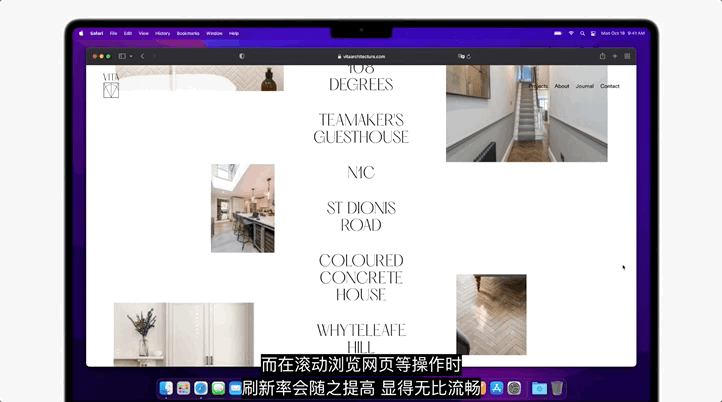Open Launchpad from the Dock
This screenshot has width=722, height=402.
click(x=183, y=388)
